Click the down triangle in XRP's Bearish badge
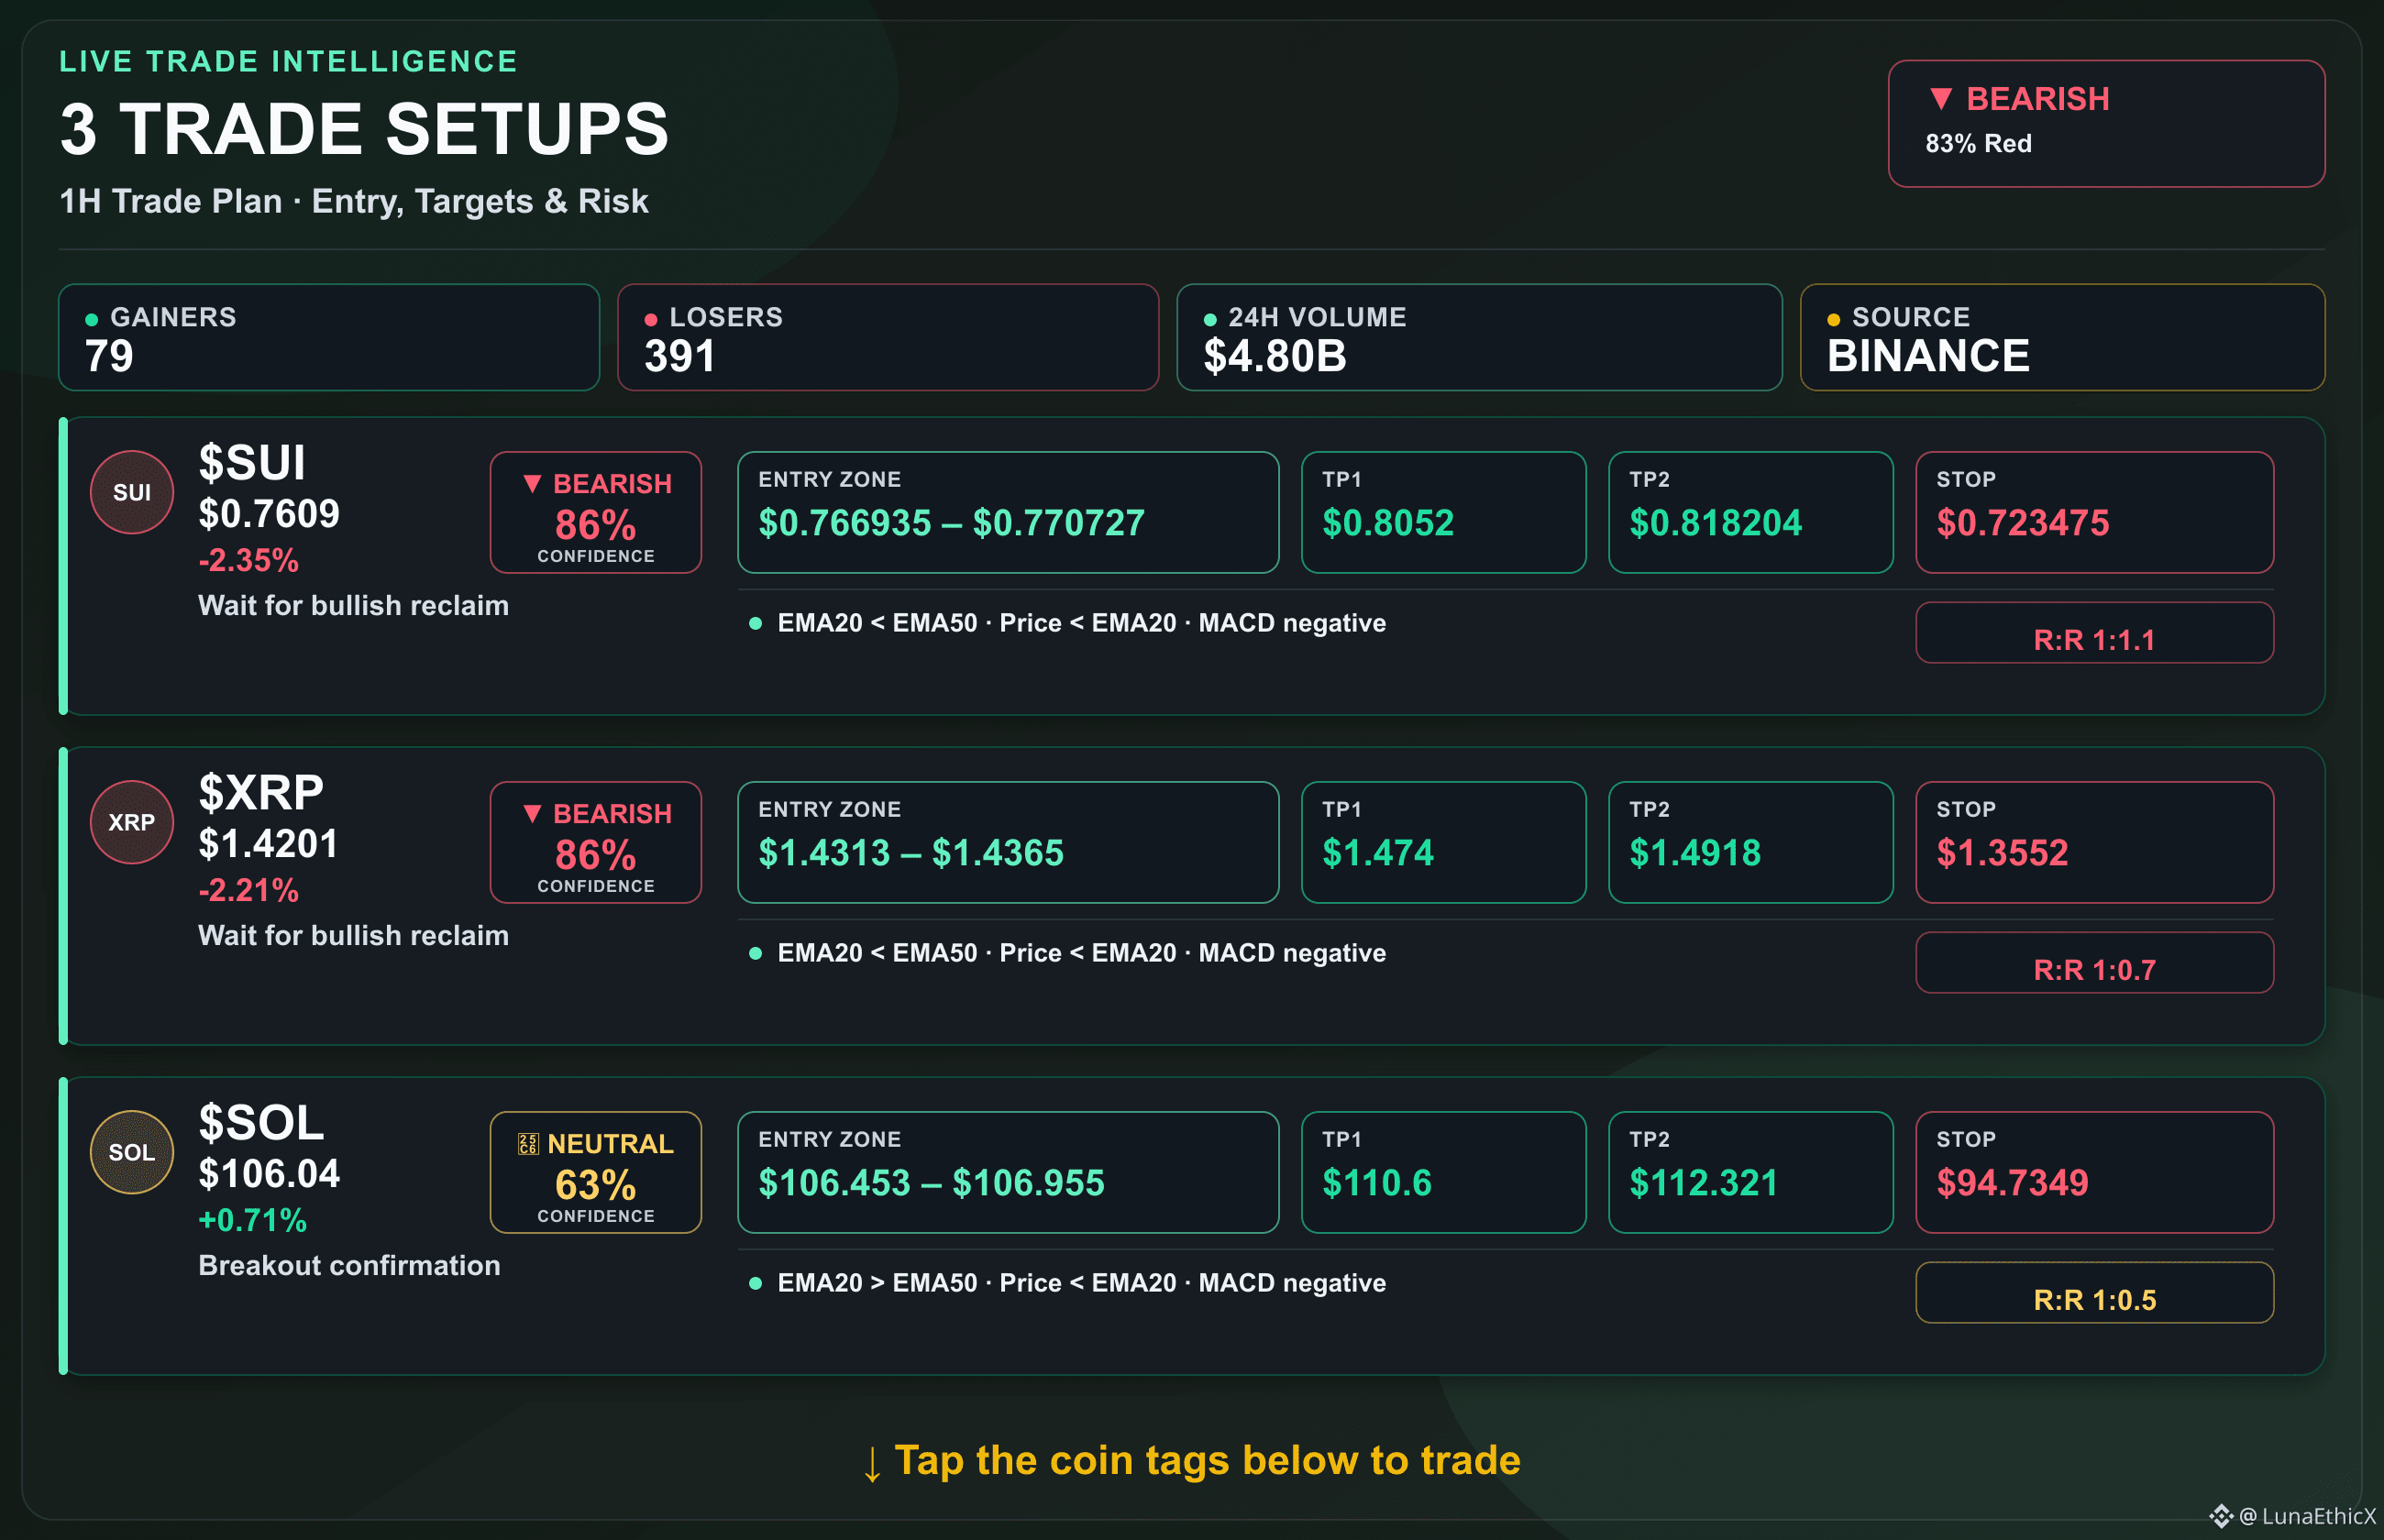Screen dimensions: 2384x1540 click(x=532, y=813)
